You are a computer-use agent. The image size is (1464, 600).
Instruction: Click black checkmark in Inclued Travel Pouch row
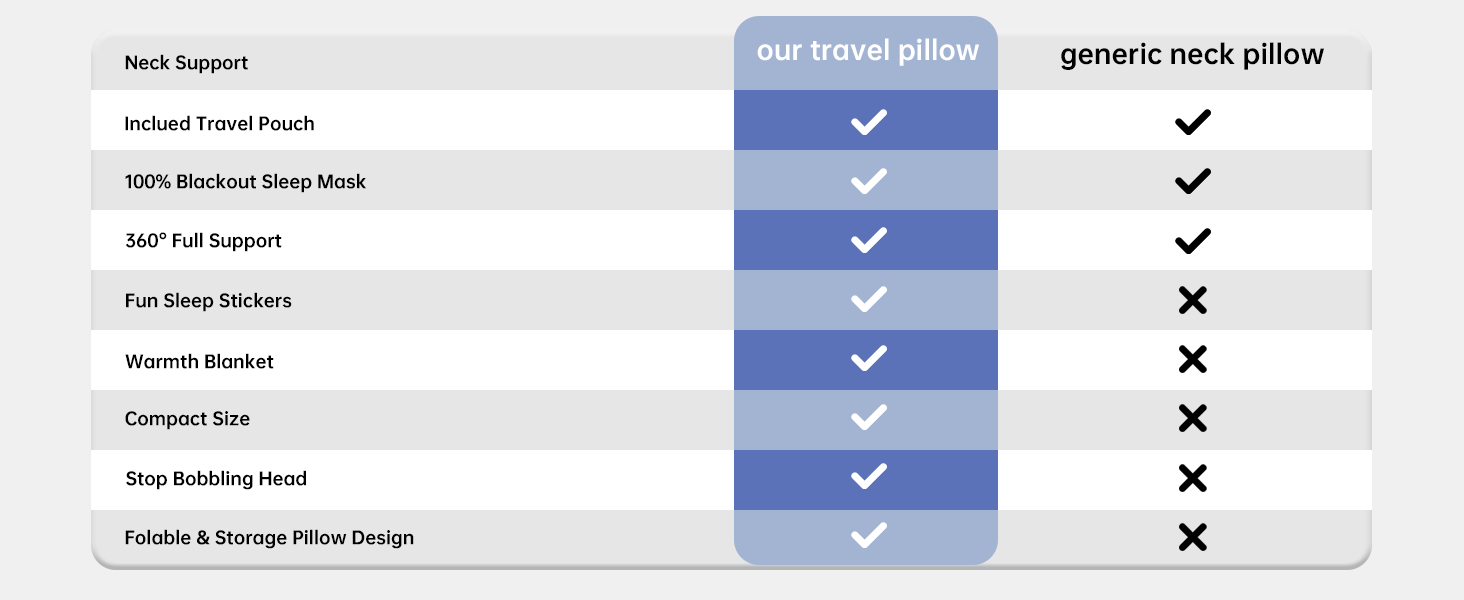pos(1192,123)
